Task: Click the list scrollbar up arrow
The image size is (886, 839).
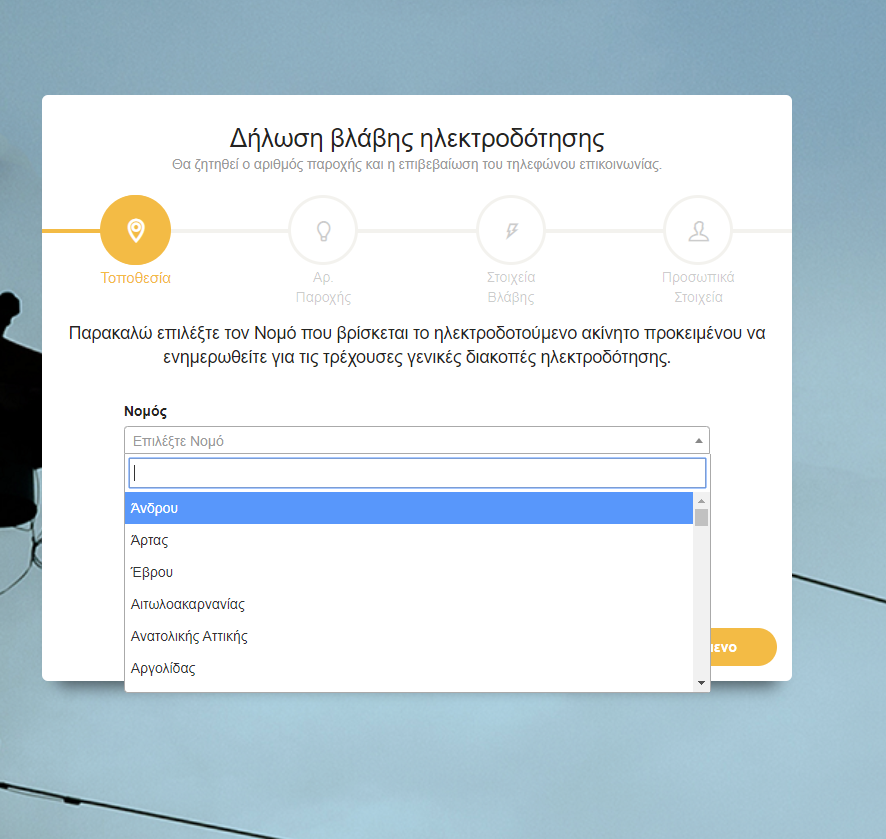Action: (701, 500)
